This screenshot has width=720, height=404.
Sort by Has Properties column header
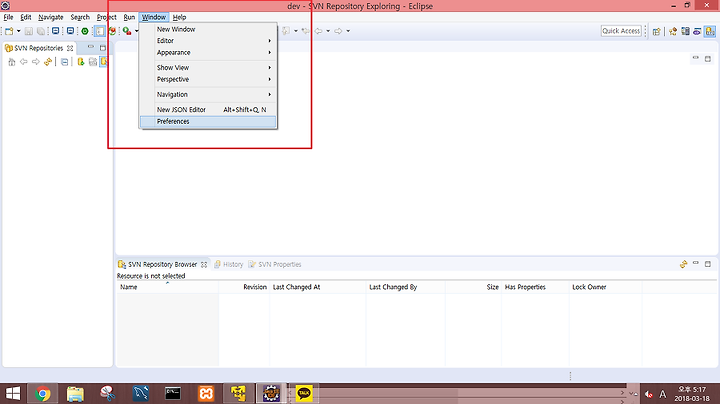[x=535, y=287]
